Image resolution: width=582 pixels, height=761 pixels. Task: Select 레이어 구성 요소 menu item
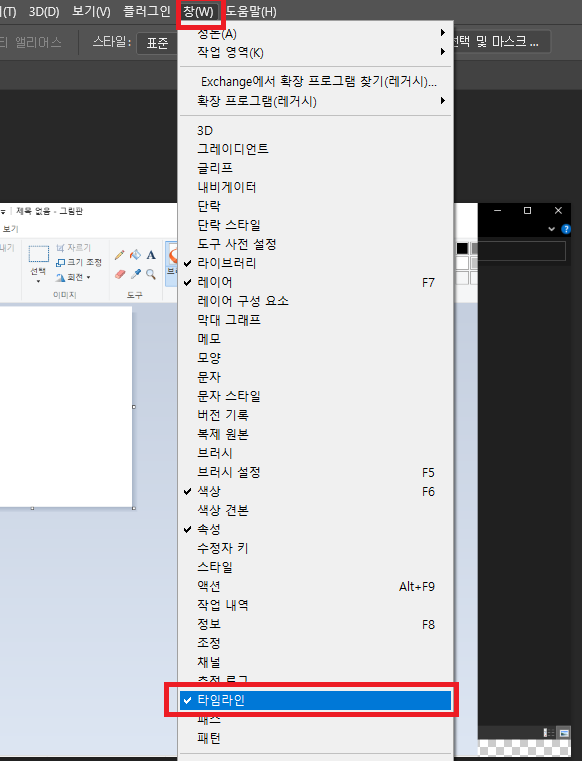316,301
